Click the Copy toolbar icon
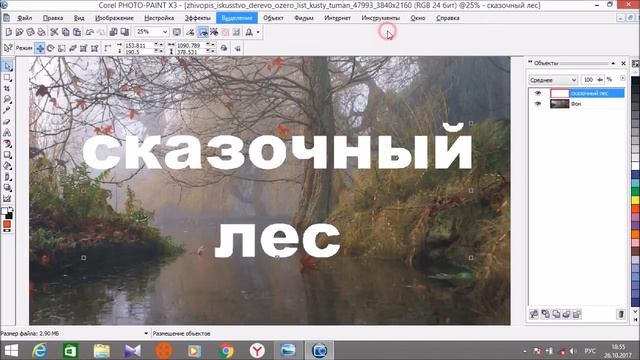 click(x=65, y=32)
